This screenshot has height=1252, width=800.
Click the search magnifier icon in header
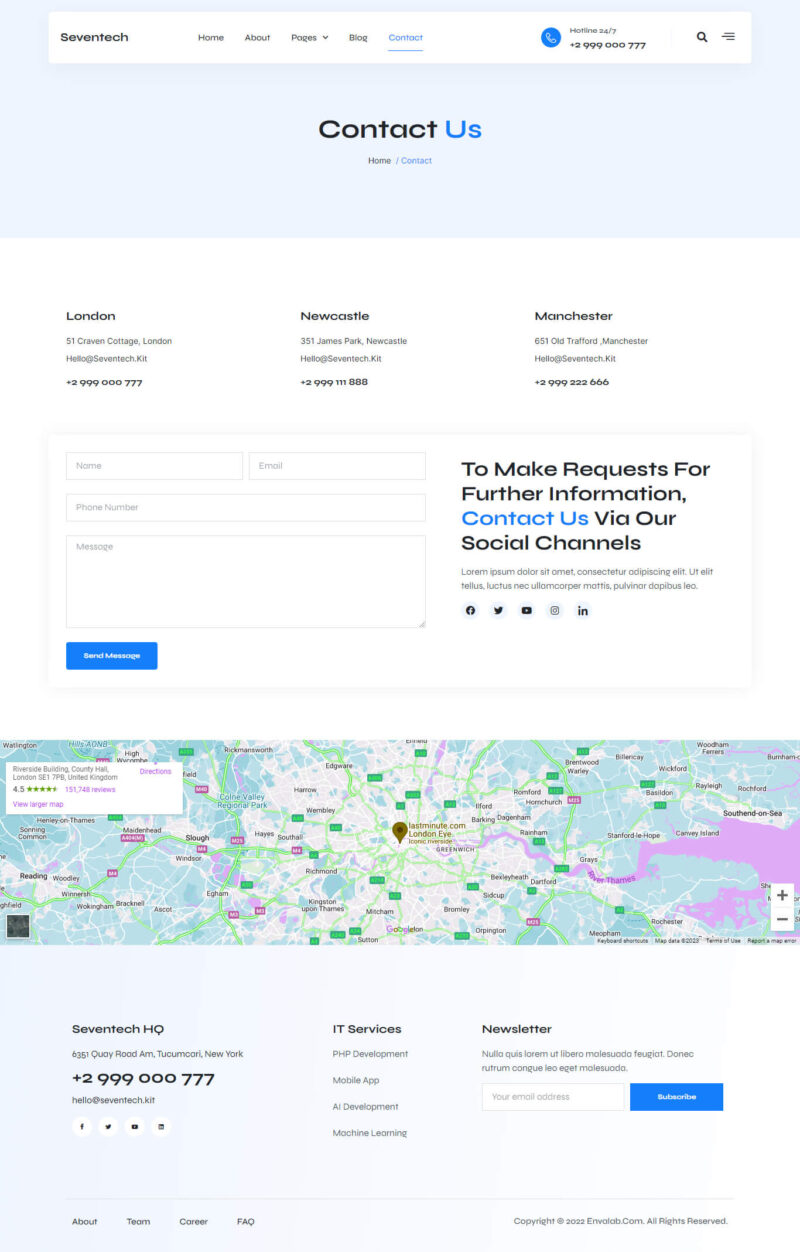pos(702,37)
